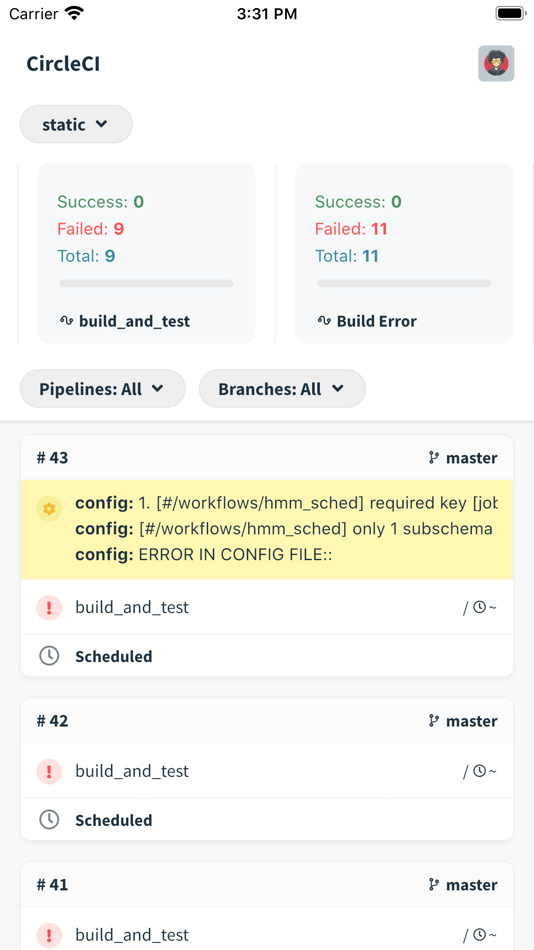Tap the Wi-Fi status bar icon
534x950 pixels.
click(75, 13)
